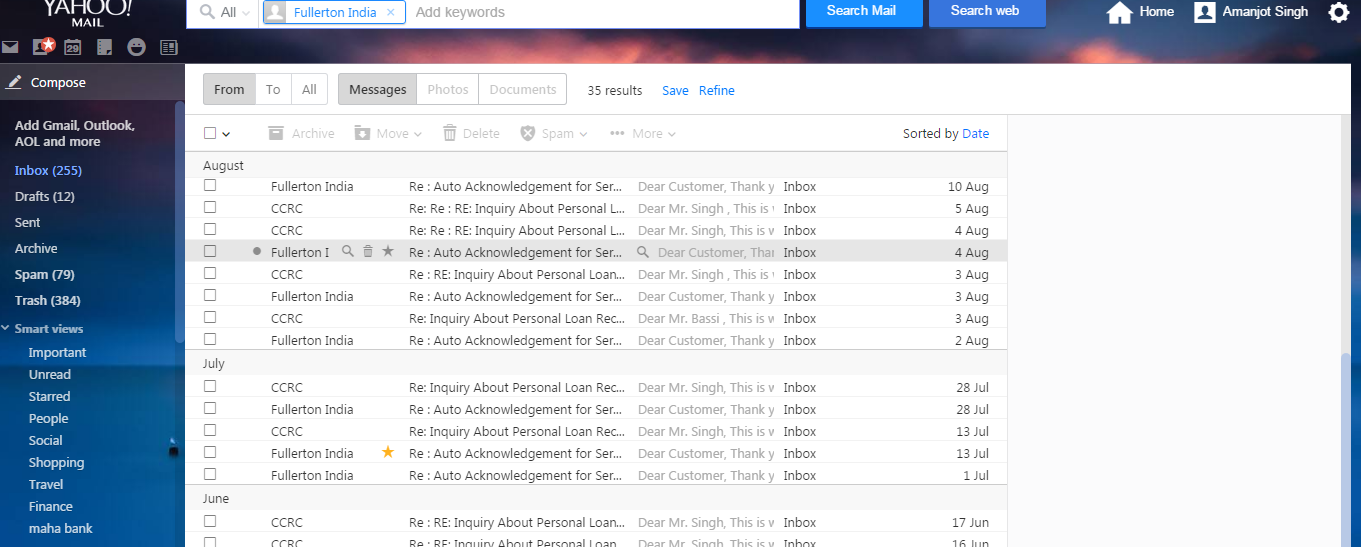This screenshot has width=1361, height=547.
Task: Open the Notepad icon in the top bar
Action: click(x=104, y=46)
